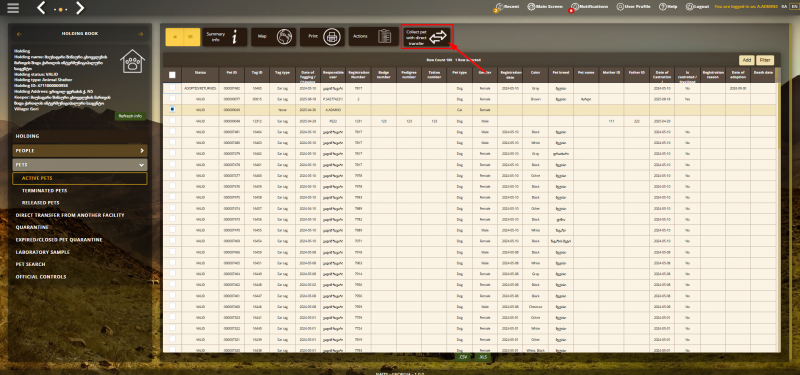Click the Filter button
The image size is (800, 375).
[765, 60]
